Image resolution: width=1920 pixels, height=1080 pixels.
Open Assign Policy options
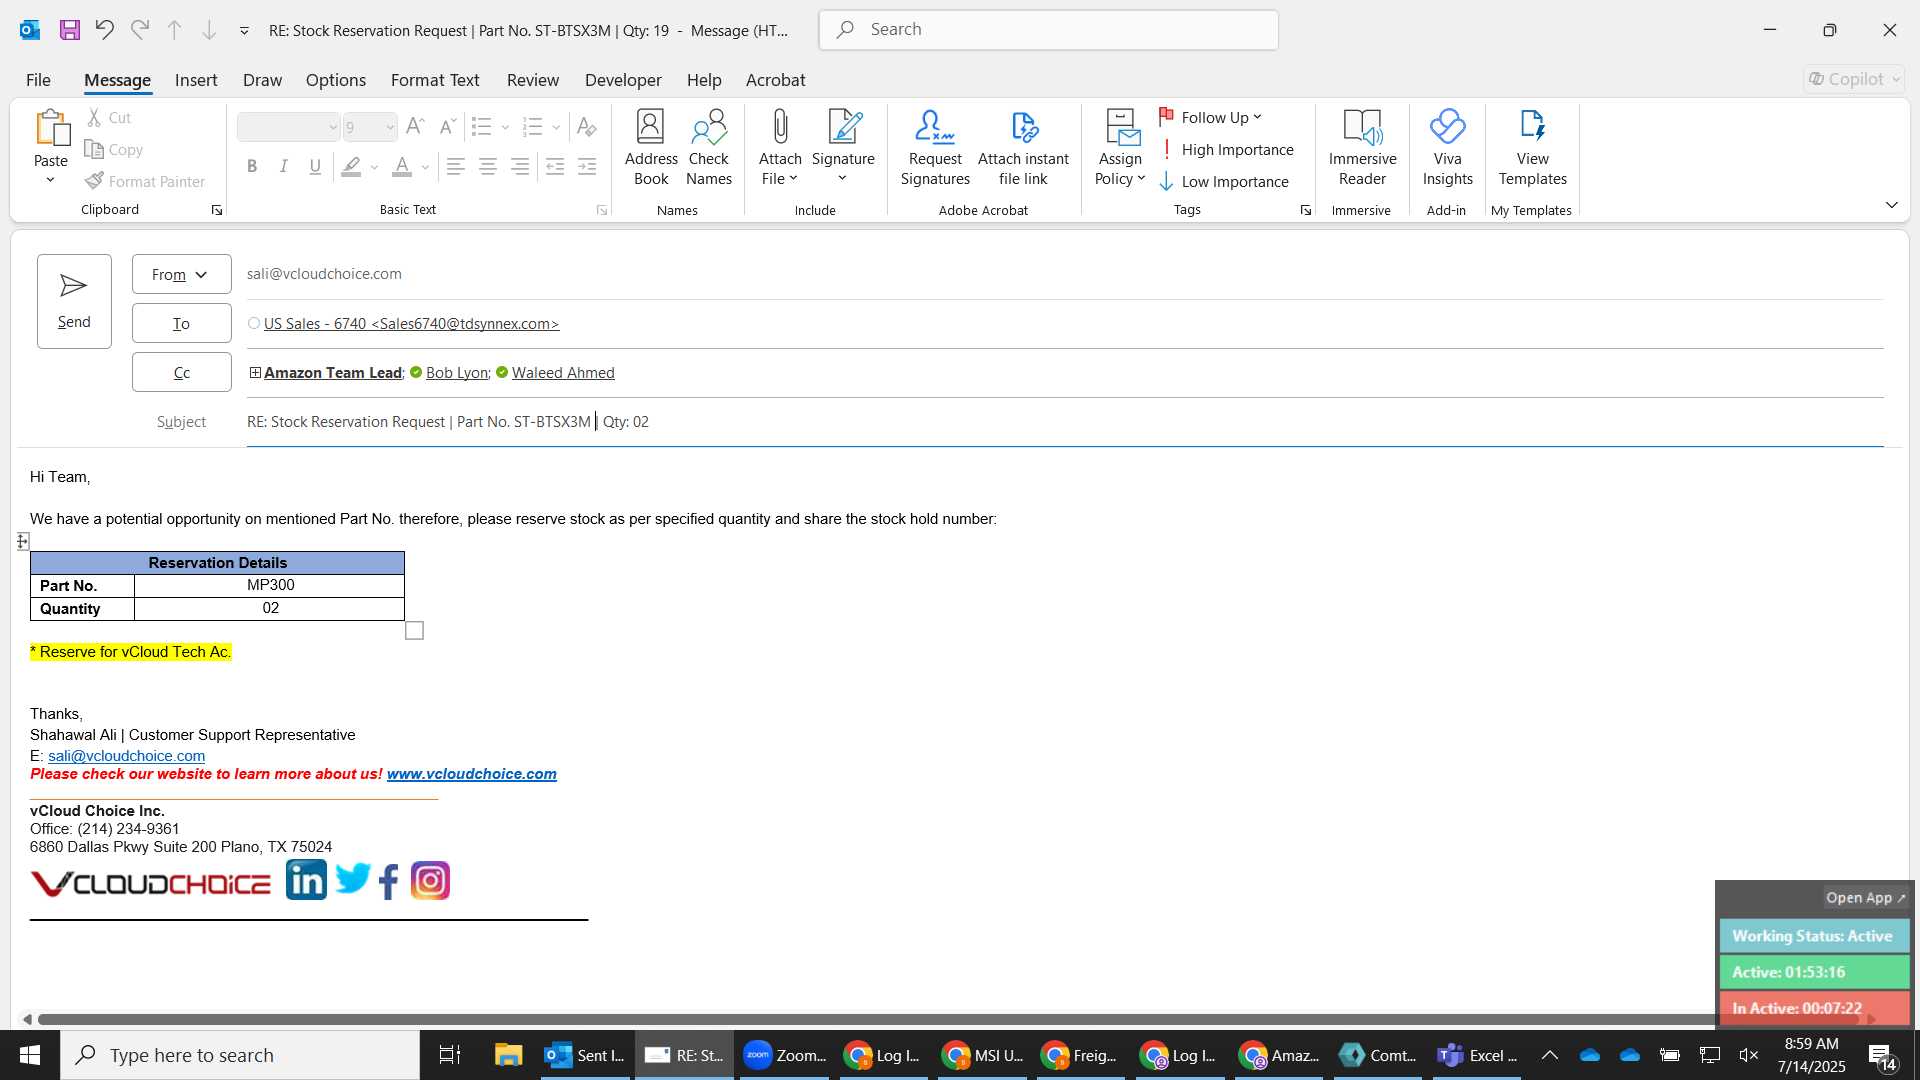point(1120,148)
